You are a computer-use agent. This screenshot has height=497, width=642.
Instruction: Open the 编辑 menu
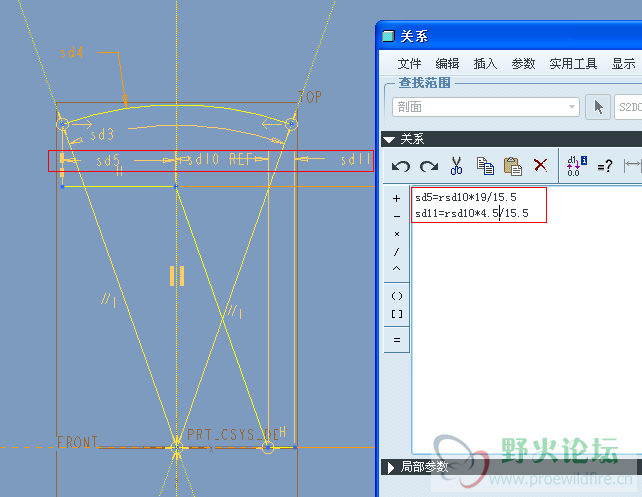447,63
